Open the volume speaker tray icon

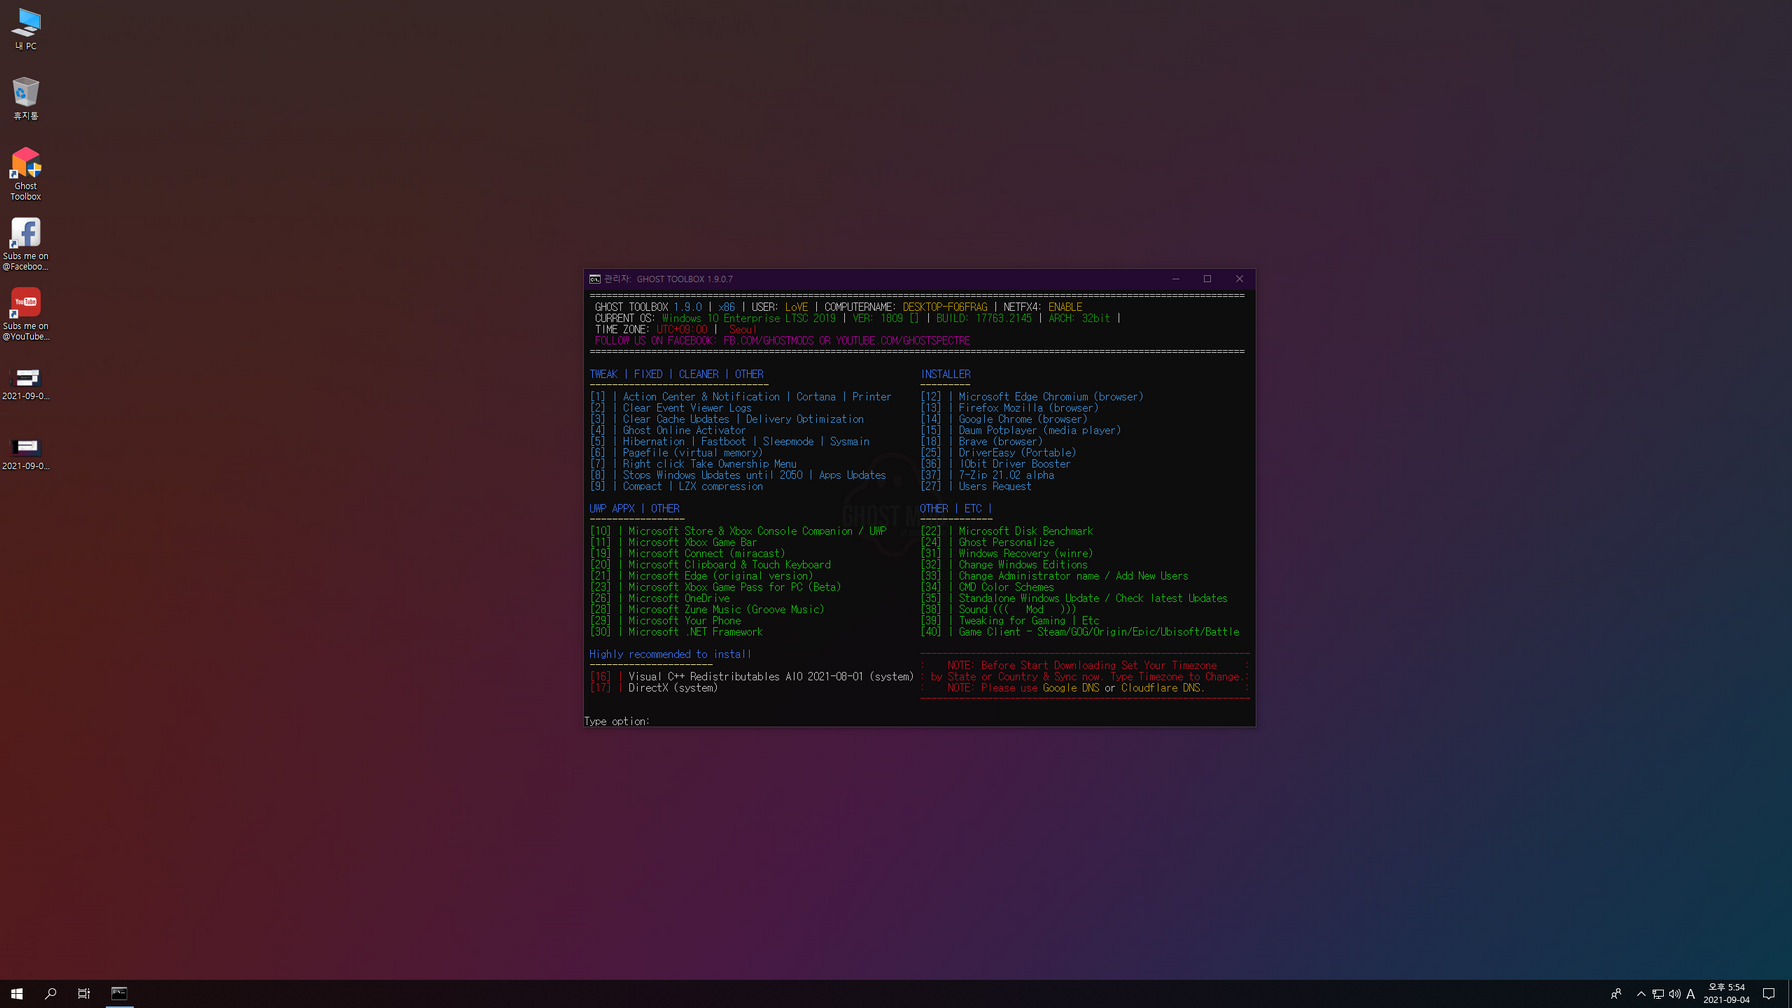pyautogui.click(x=1675, y=993)
